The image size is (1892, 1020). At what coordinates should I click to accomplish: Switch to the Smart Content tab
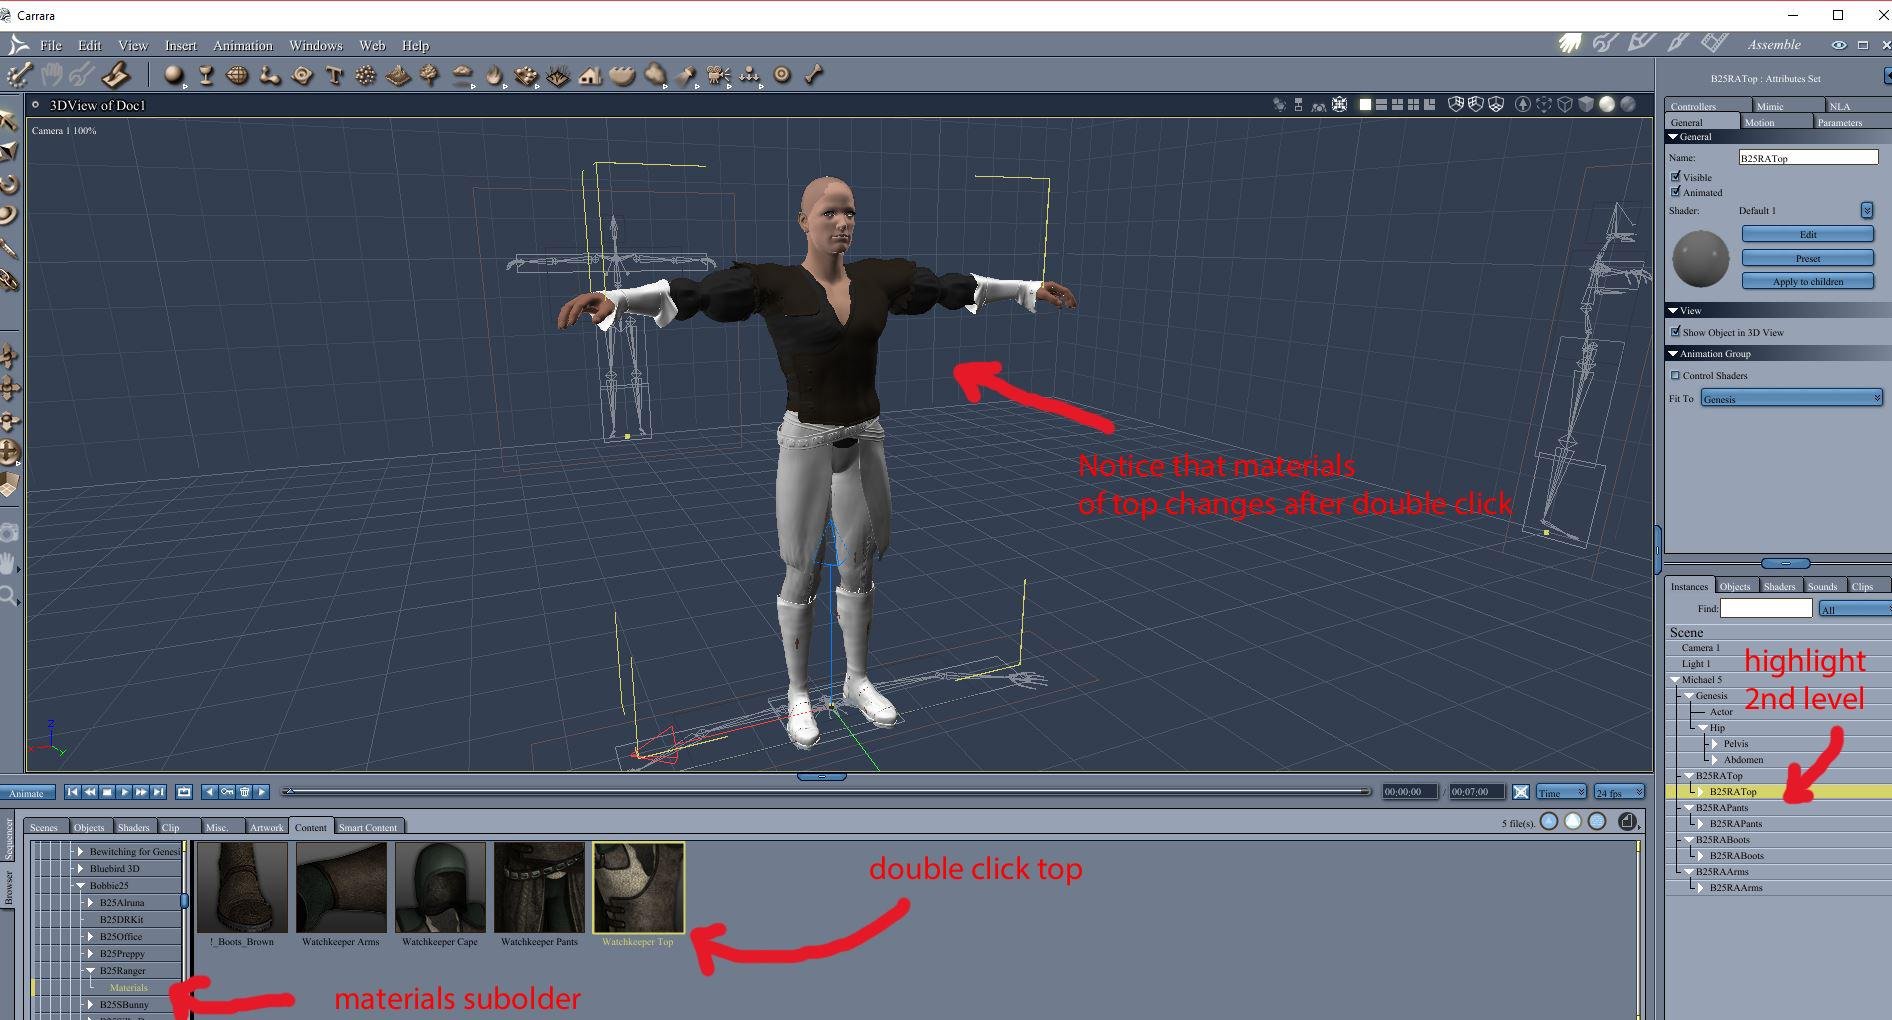[x=368, y=827]
